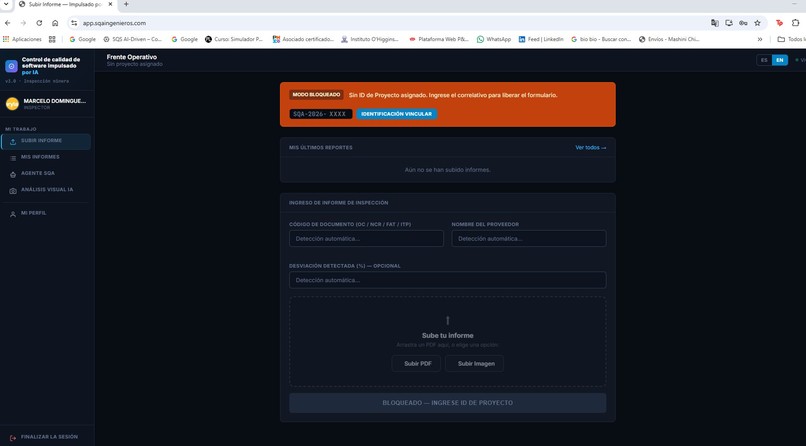
Task: Click the install app icon in address bar
Action: tap(729, 23)
